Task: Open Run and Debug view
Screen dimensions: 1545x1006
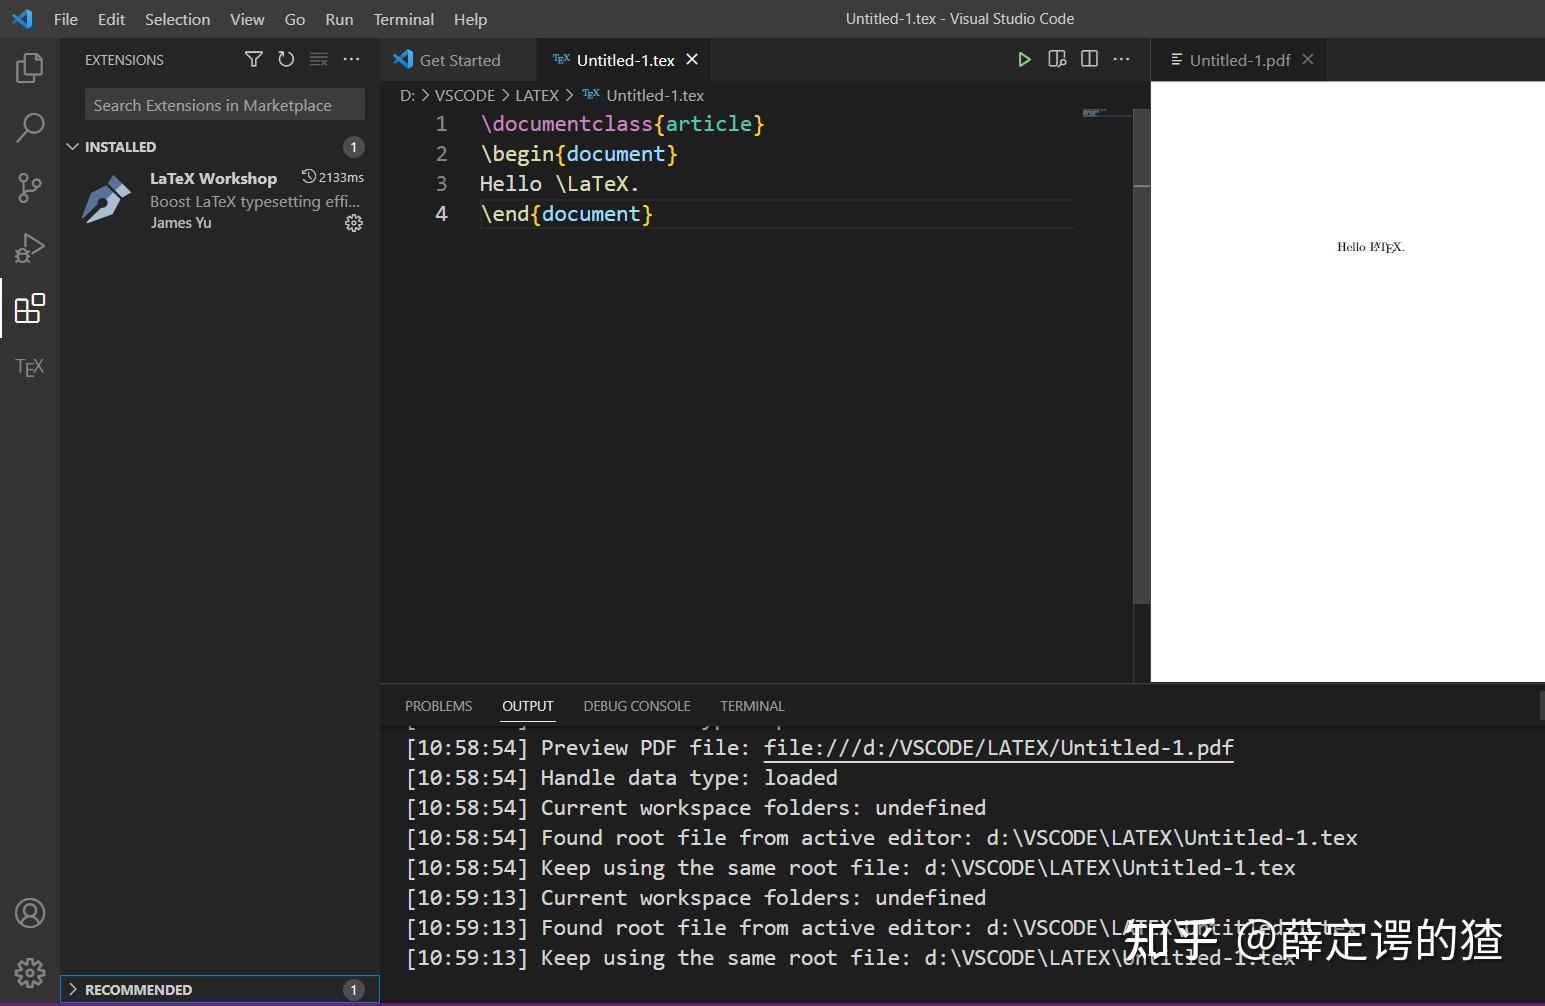Action: click(x=30, y=247)
